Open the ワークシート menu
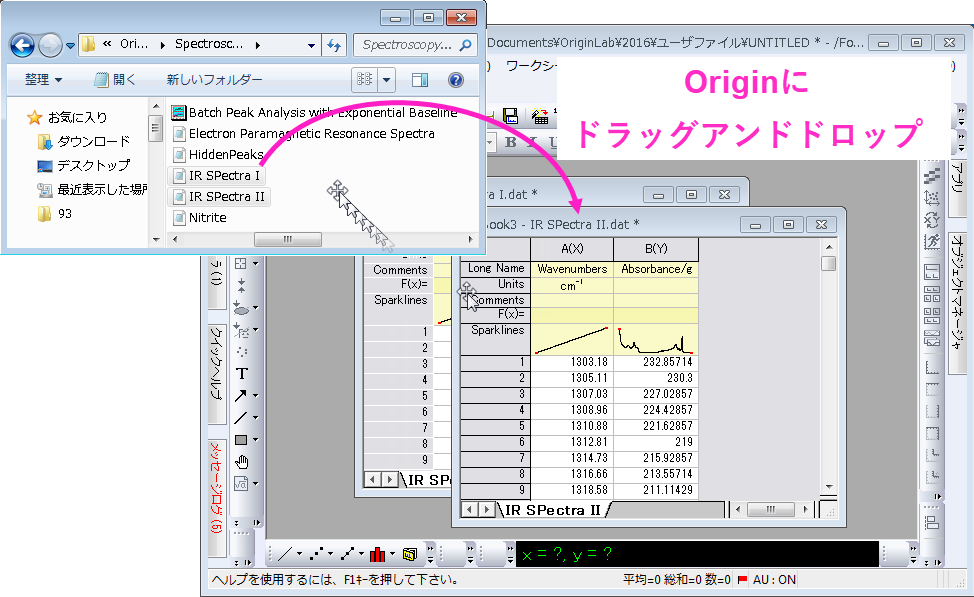 click(530, 65)
